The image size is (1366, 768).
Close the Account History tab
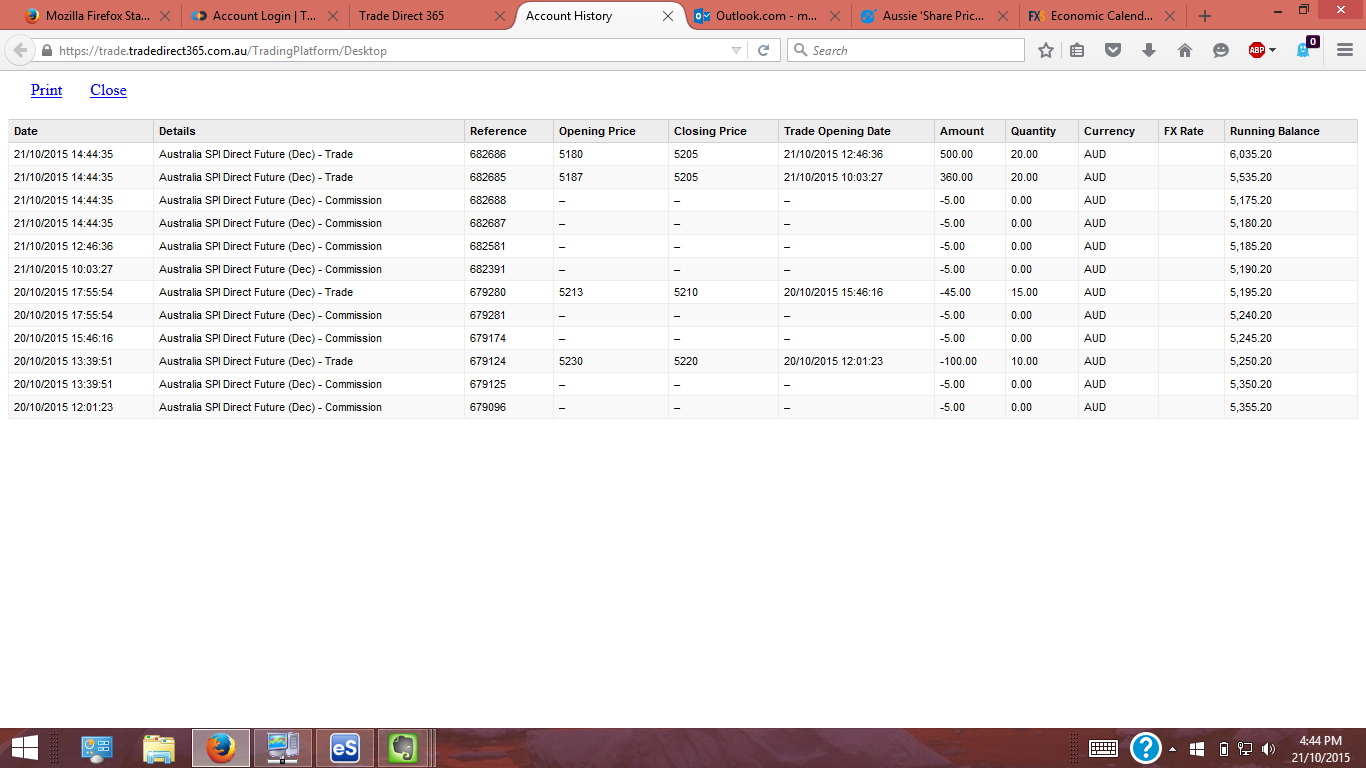click(668, 16)
